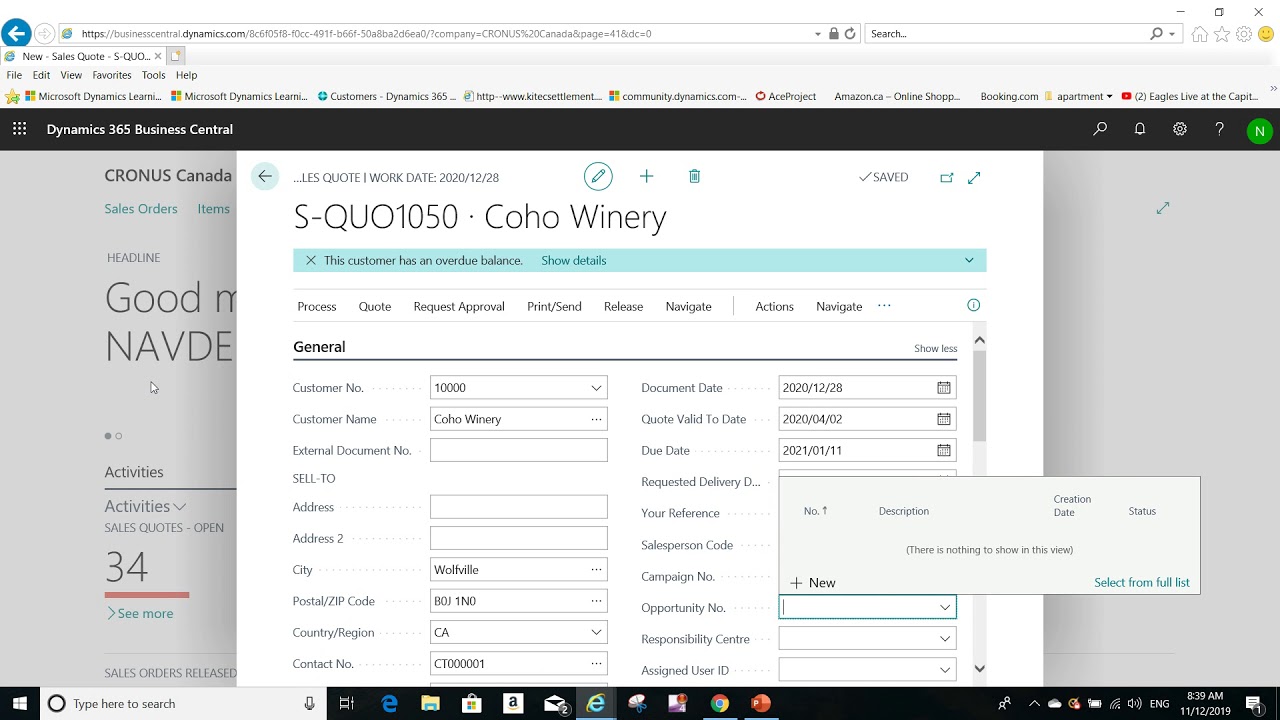Screen dimensions: 1280x720
Task: Expand quote page to full screen
Action: [974, 178]
